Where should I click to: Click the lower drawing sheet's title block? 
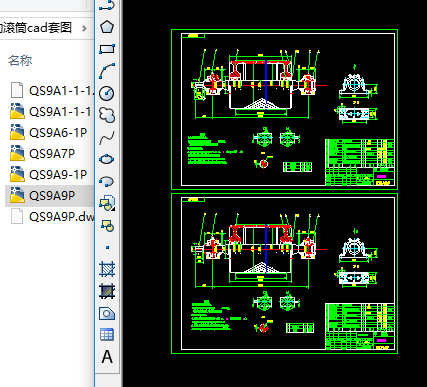(x=360, y=326)
